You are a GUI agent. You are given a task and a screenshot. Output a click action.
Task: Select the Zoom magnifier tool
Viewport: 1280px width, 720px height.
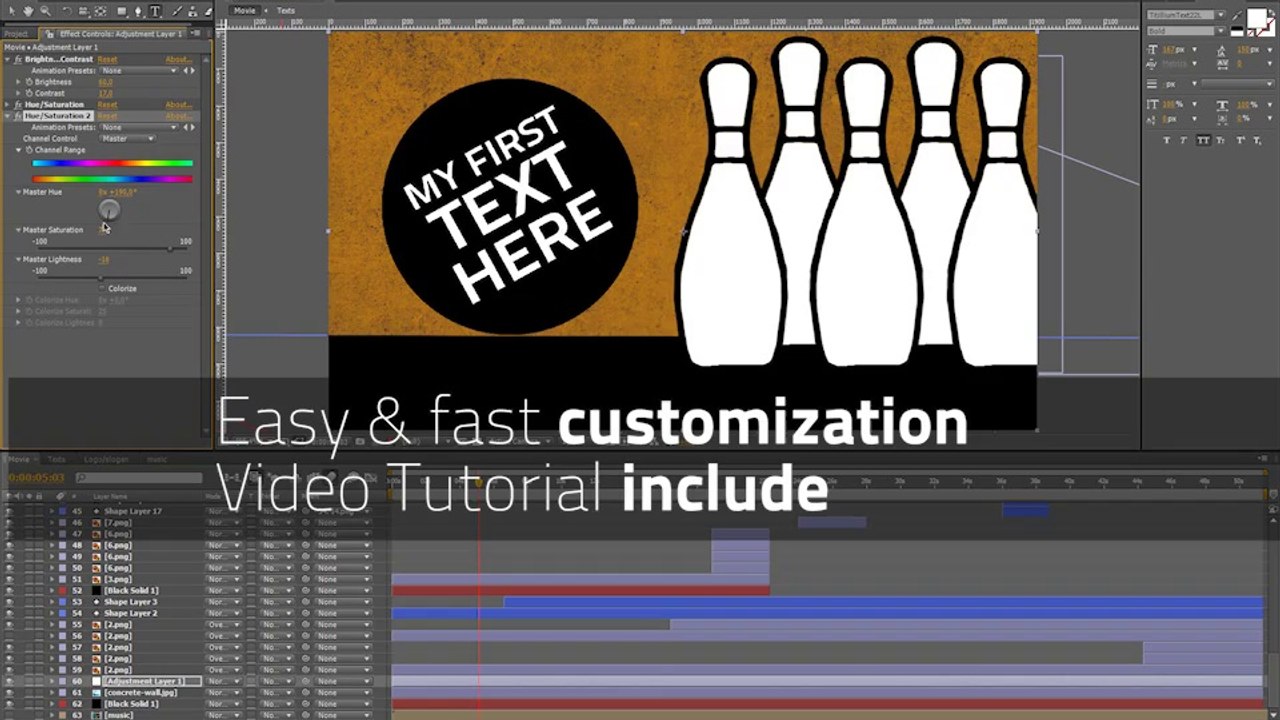pyautogui.click(x=45, y=11)
